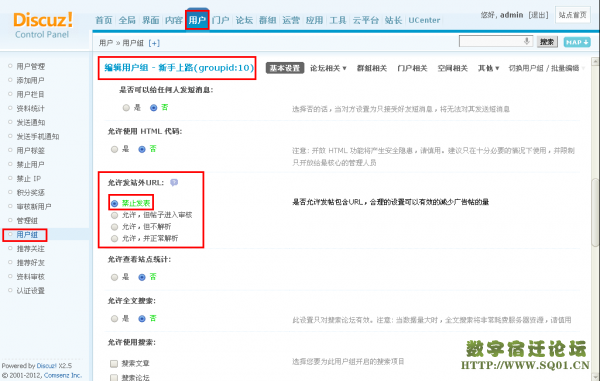Open the 门户 top menu

(x=221, y=20)
